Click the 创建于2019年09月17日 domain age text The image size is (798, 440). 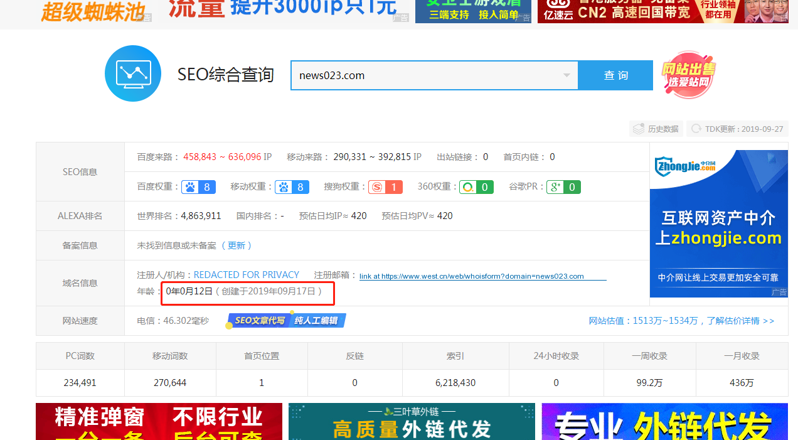point(269,291)
